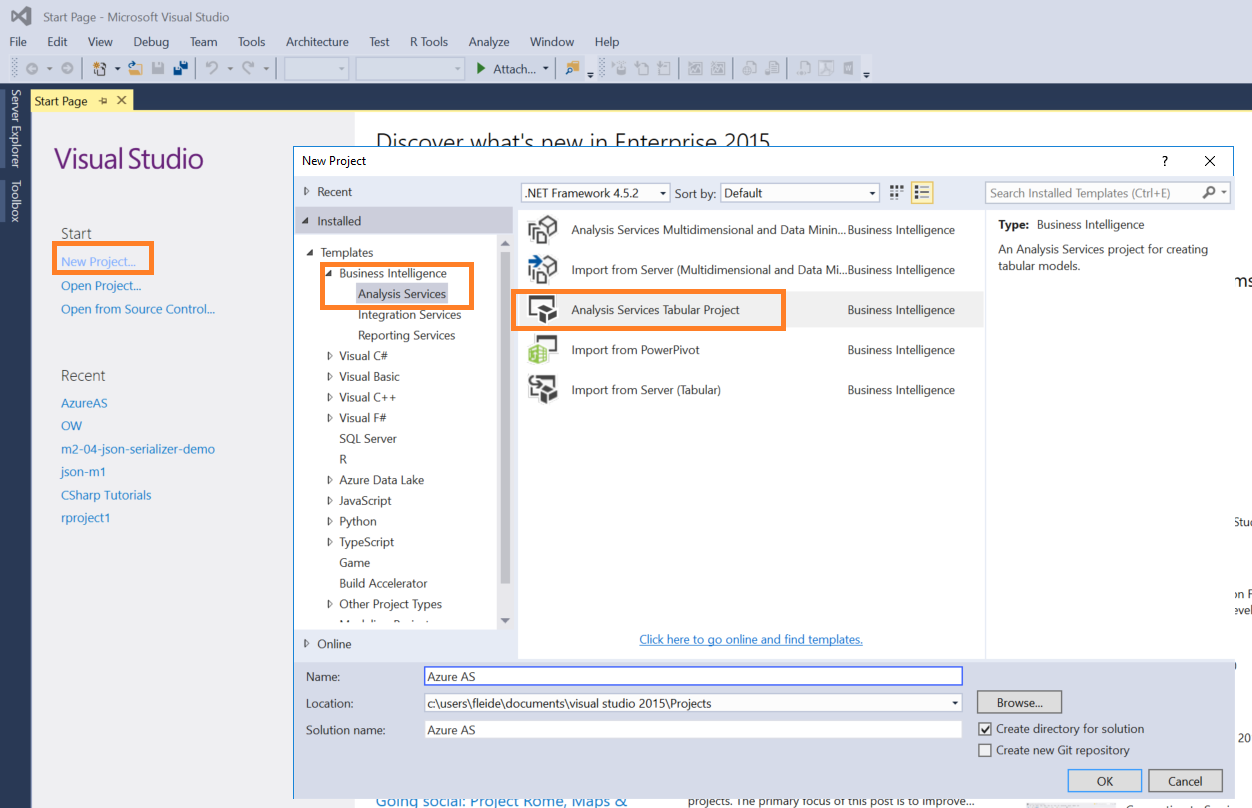Click the search magnifier in template search
The height and width of the screenshot is (808, 1252).
pyautogui.click(x=1209, y=193)
